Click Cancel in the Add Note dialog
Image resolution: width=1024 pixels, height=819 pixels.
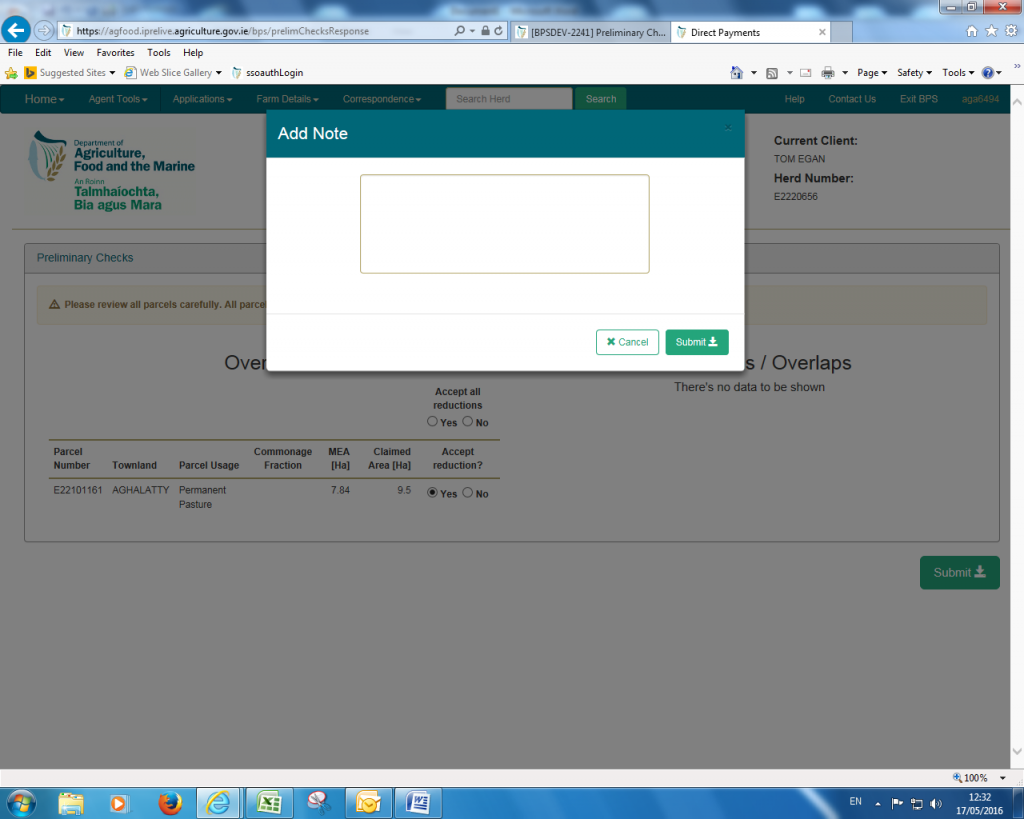pyautogui.click(x=627, y=342)
